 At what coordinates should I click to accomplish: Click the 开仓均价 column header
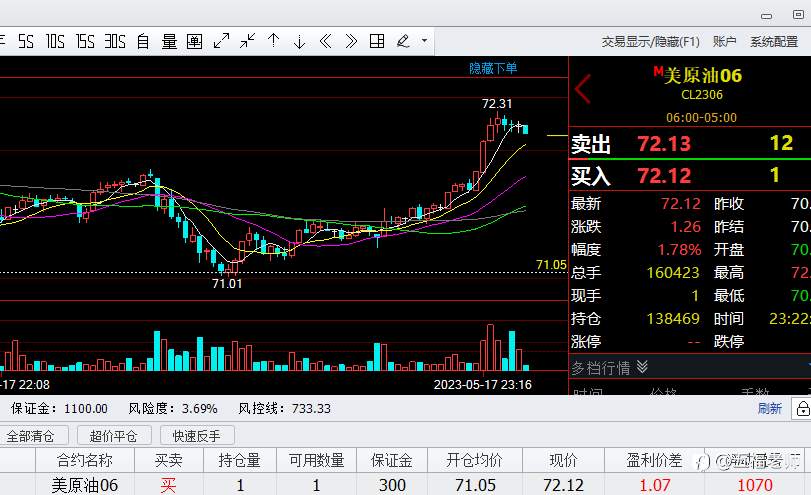(474, 460)
